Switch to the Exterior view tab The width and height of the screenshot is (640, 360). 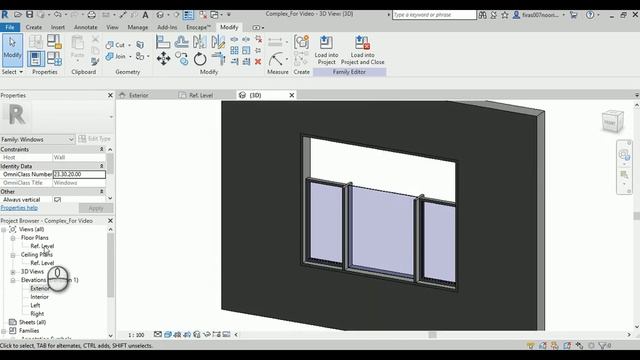pos(139,95)
